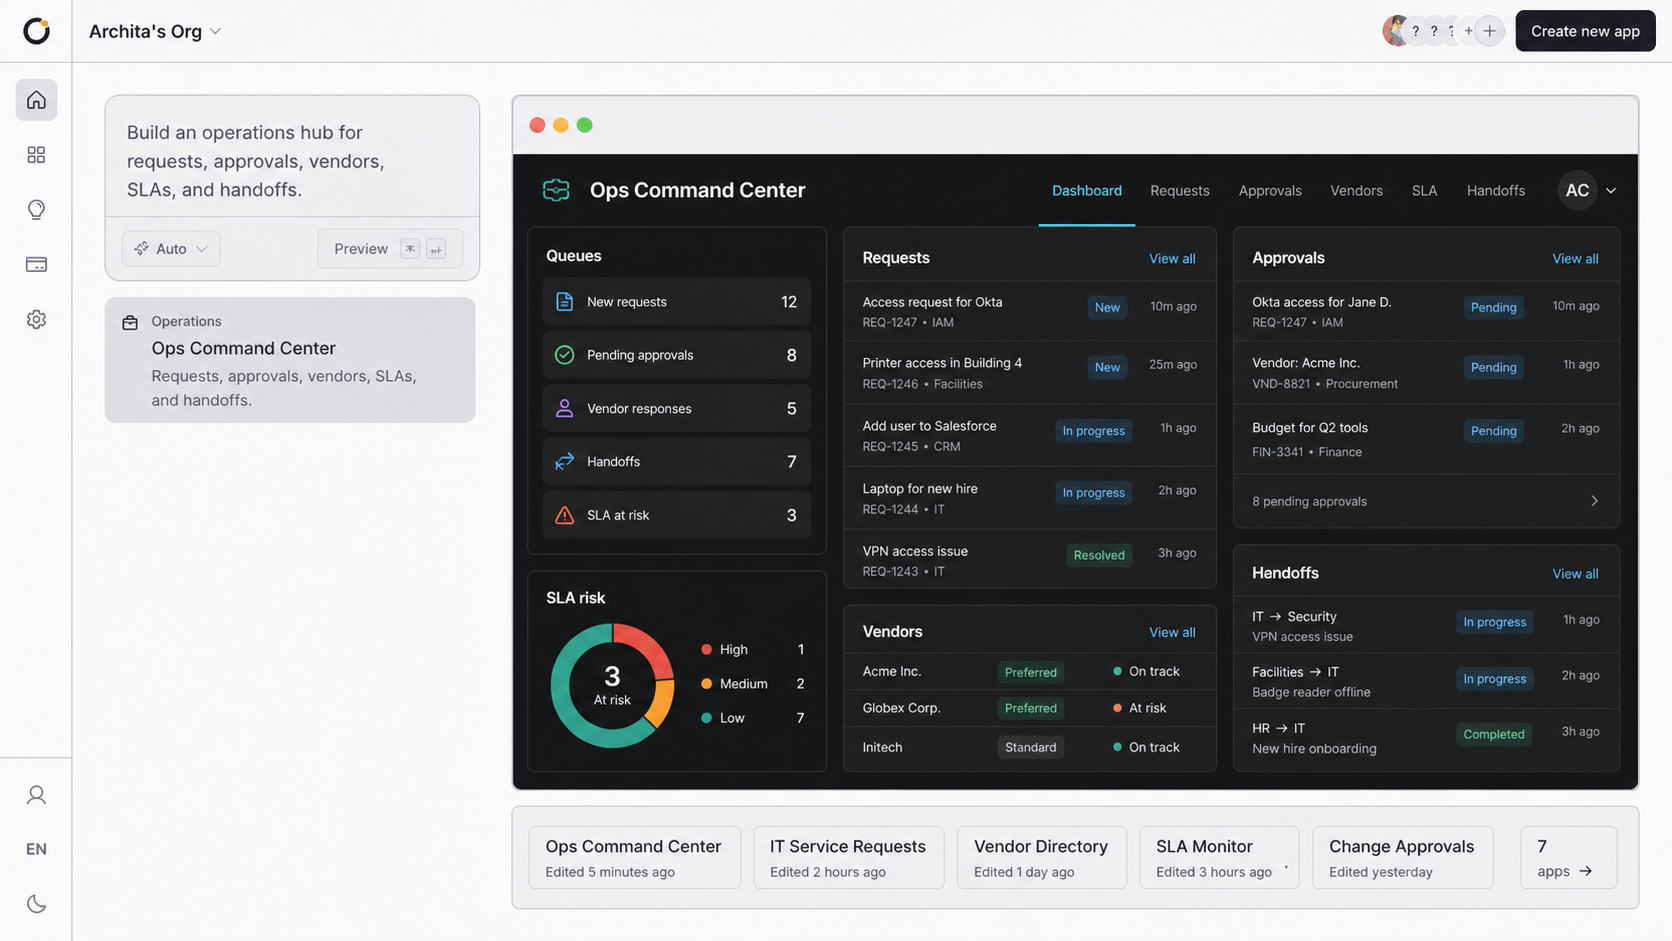Switch to the Vendors tab
The image size is (1672, 941).
point(1356,191)
